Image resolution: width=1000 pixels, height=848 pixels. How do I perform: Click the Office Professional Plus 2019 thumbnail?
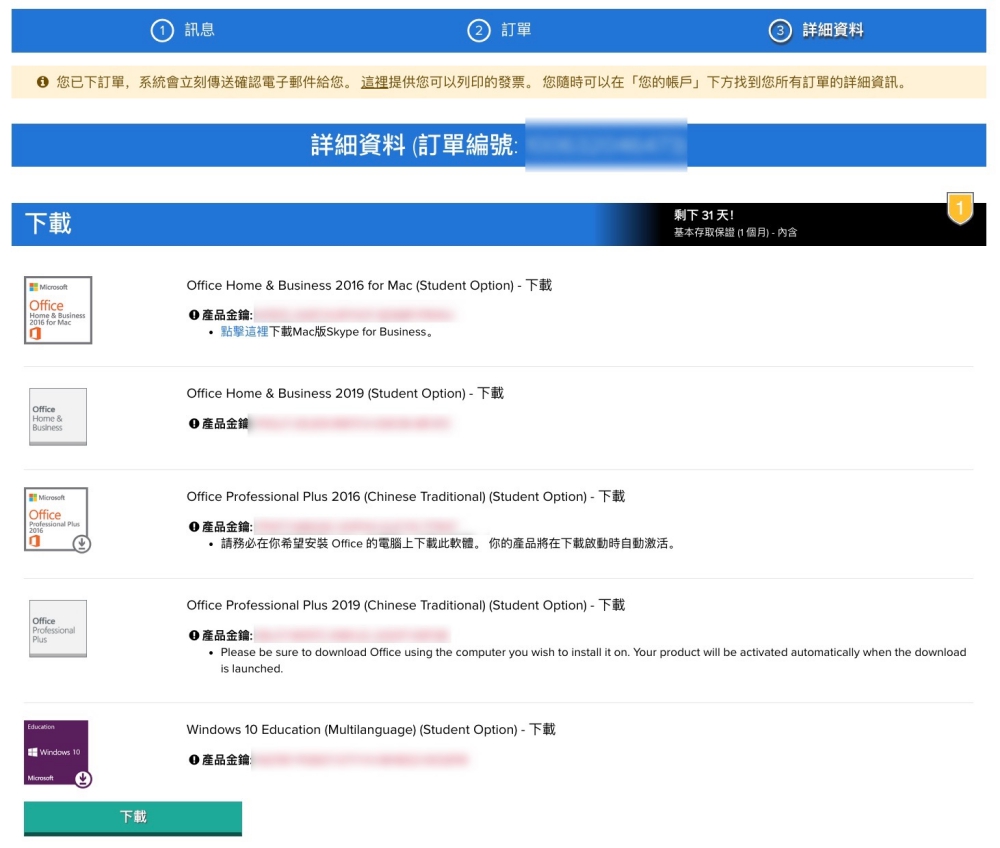point(58,629)
